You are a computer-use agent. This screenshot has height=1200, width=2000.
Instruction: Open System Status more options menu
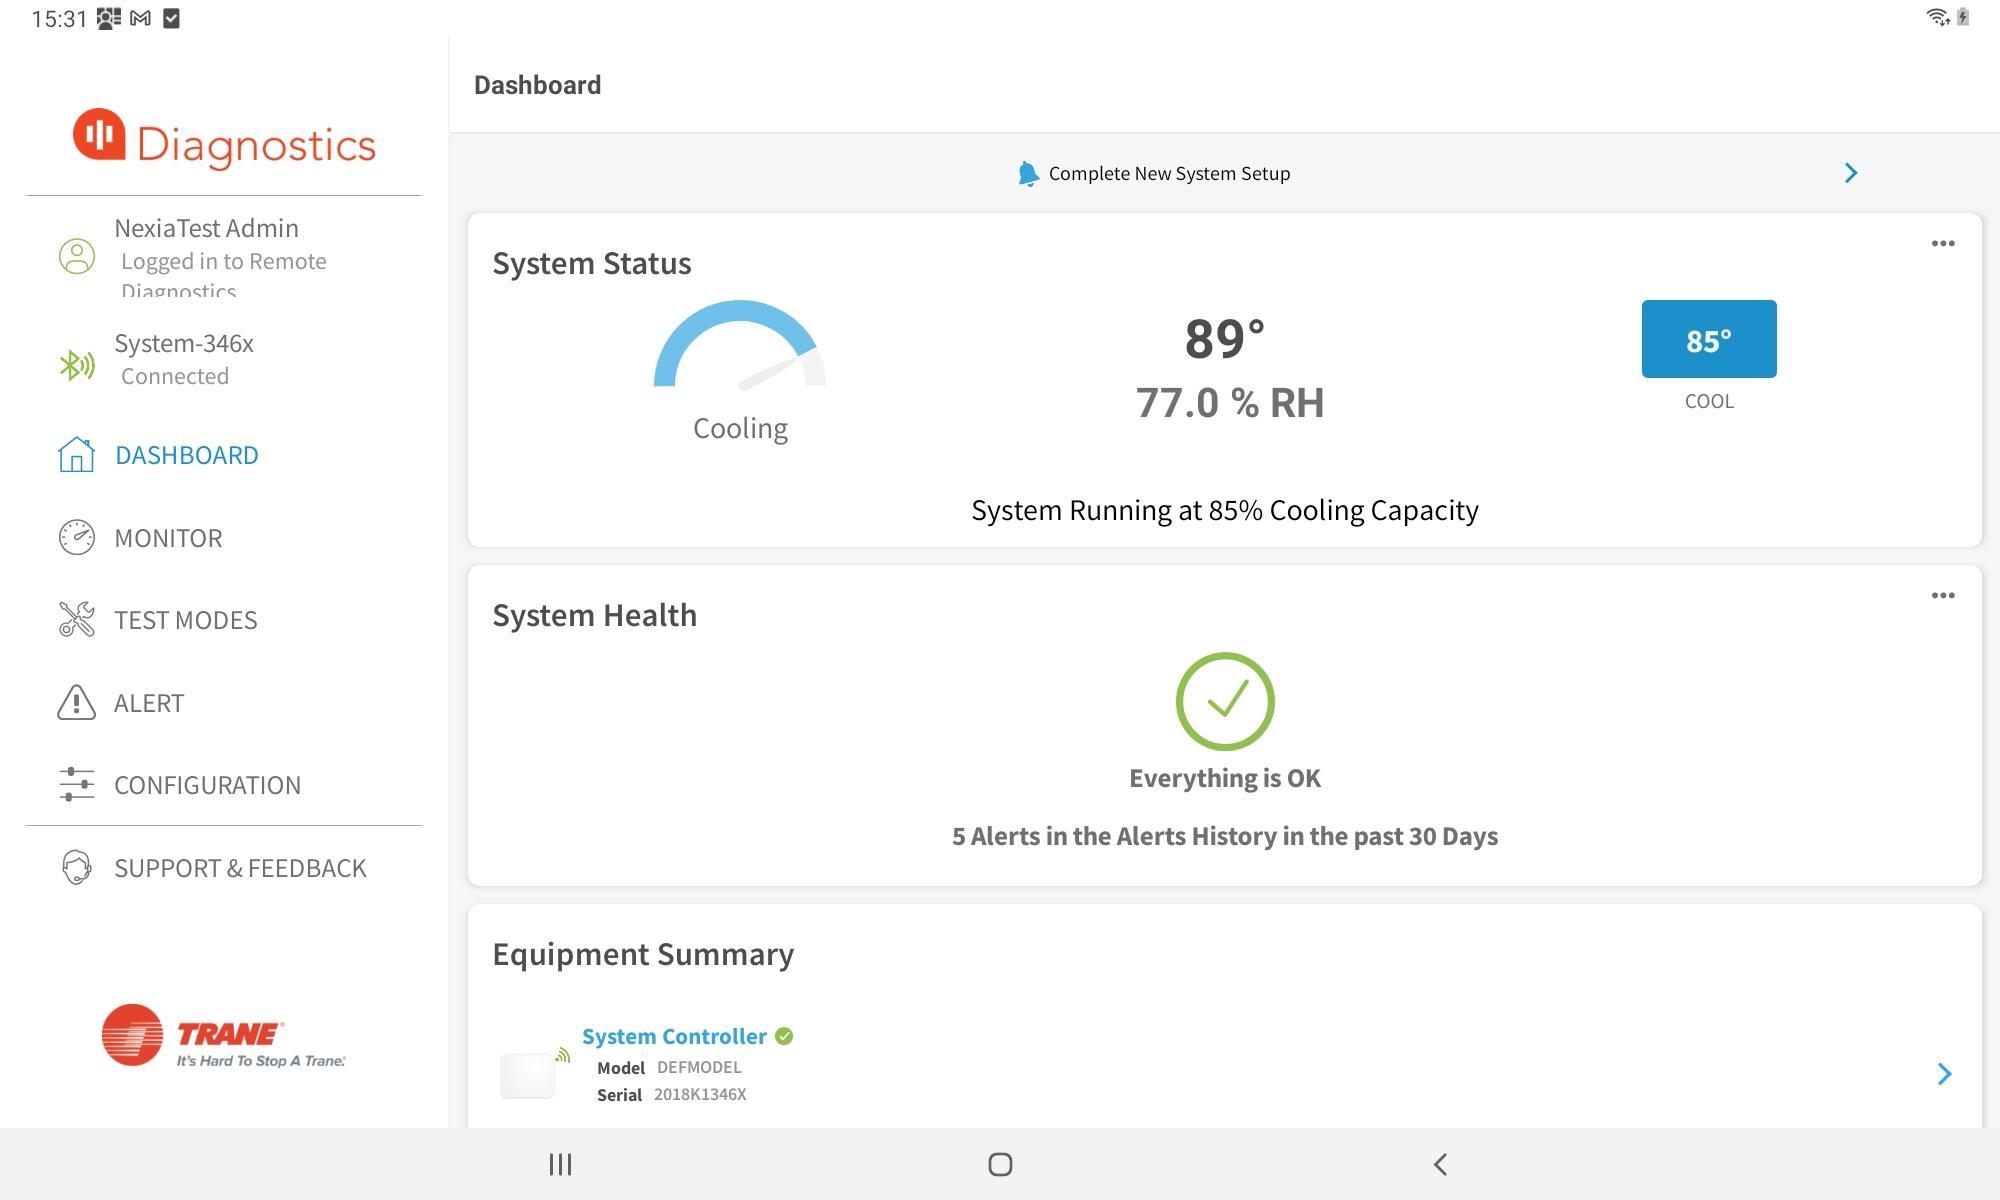pos(1943,243)
